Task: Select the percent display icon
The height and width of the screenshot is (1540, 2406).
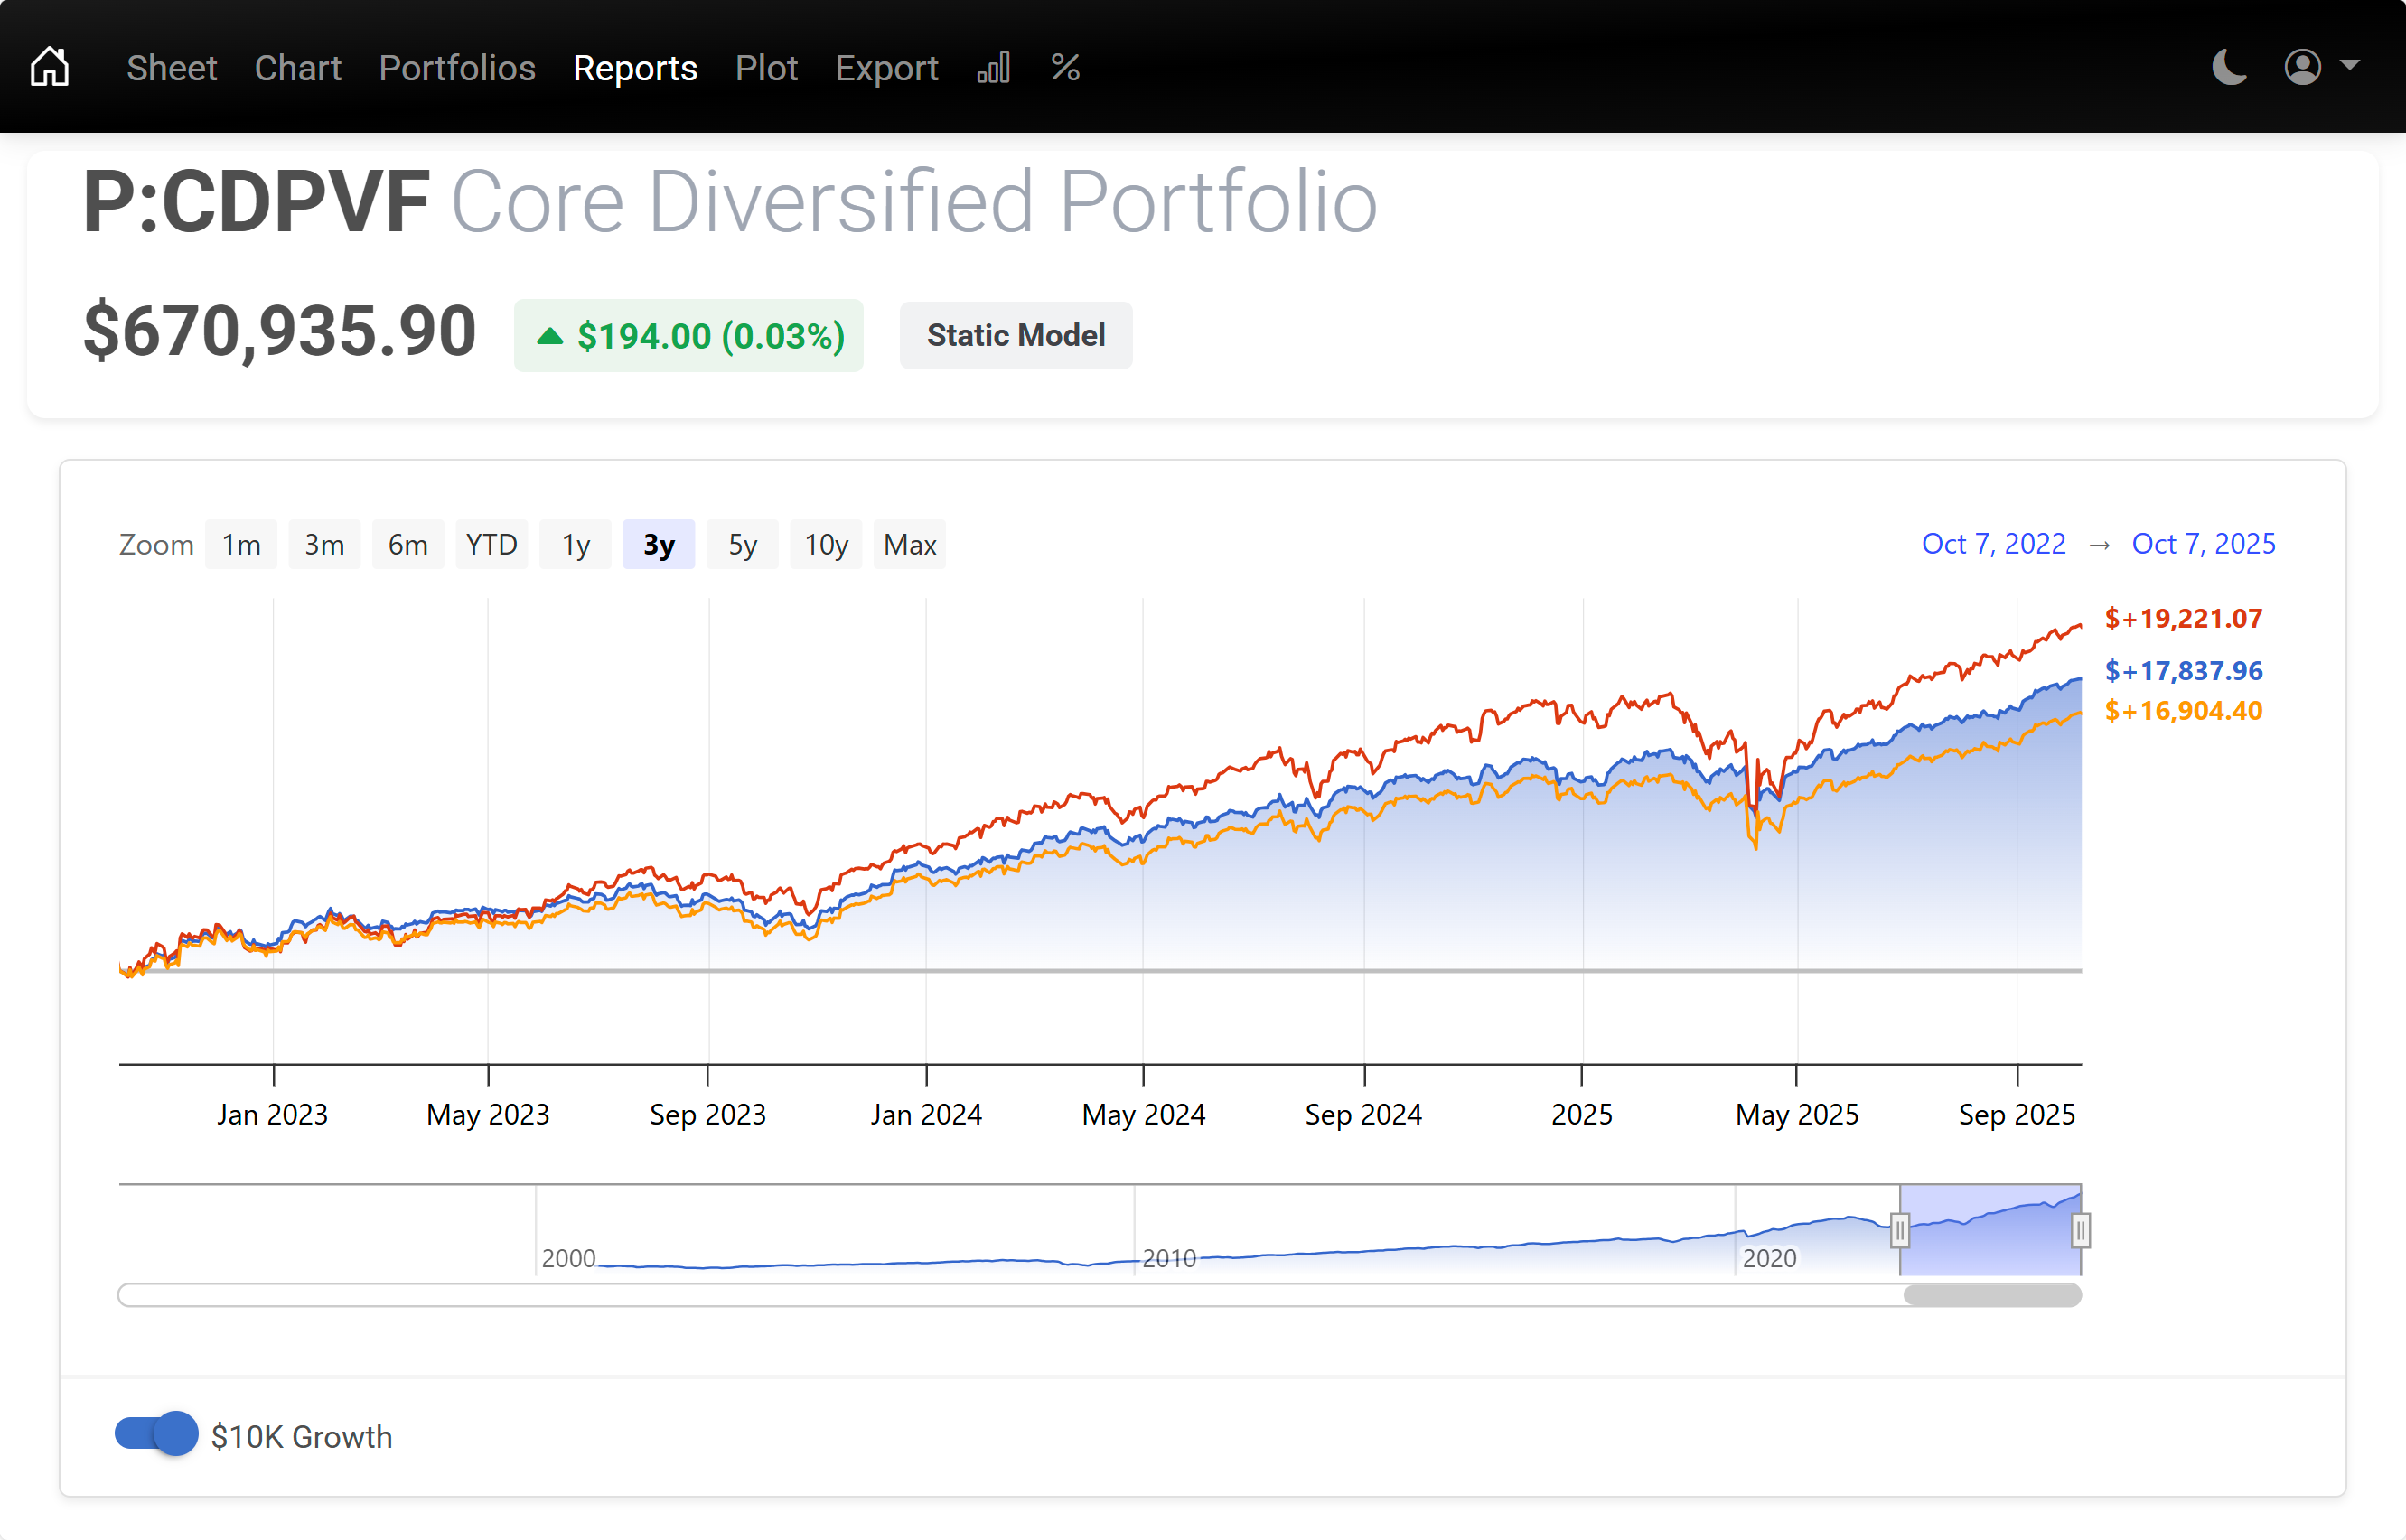Action: 1065,67
